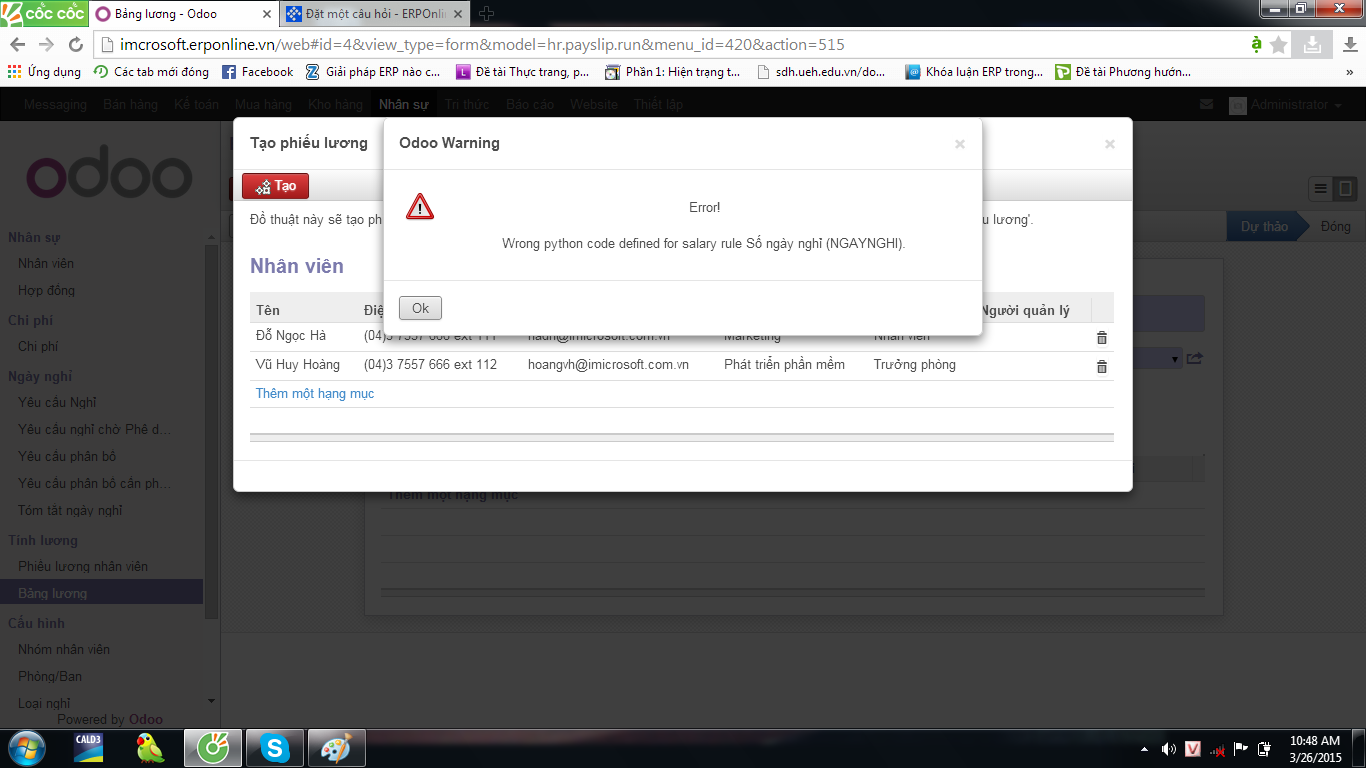The image size is (1366, 768).
Task: Close the Odoo Warning dialog with its X
Action: tap(960, 144)
